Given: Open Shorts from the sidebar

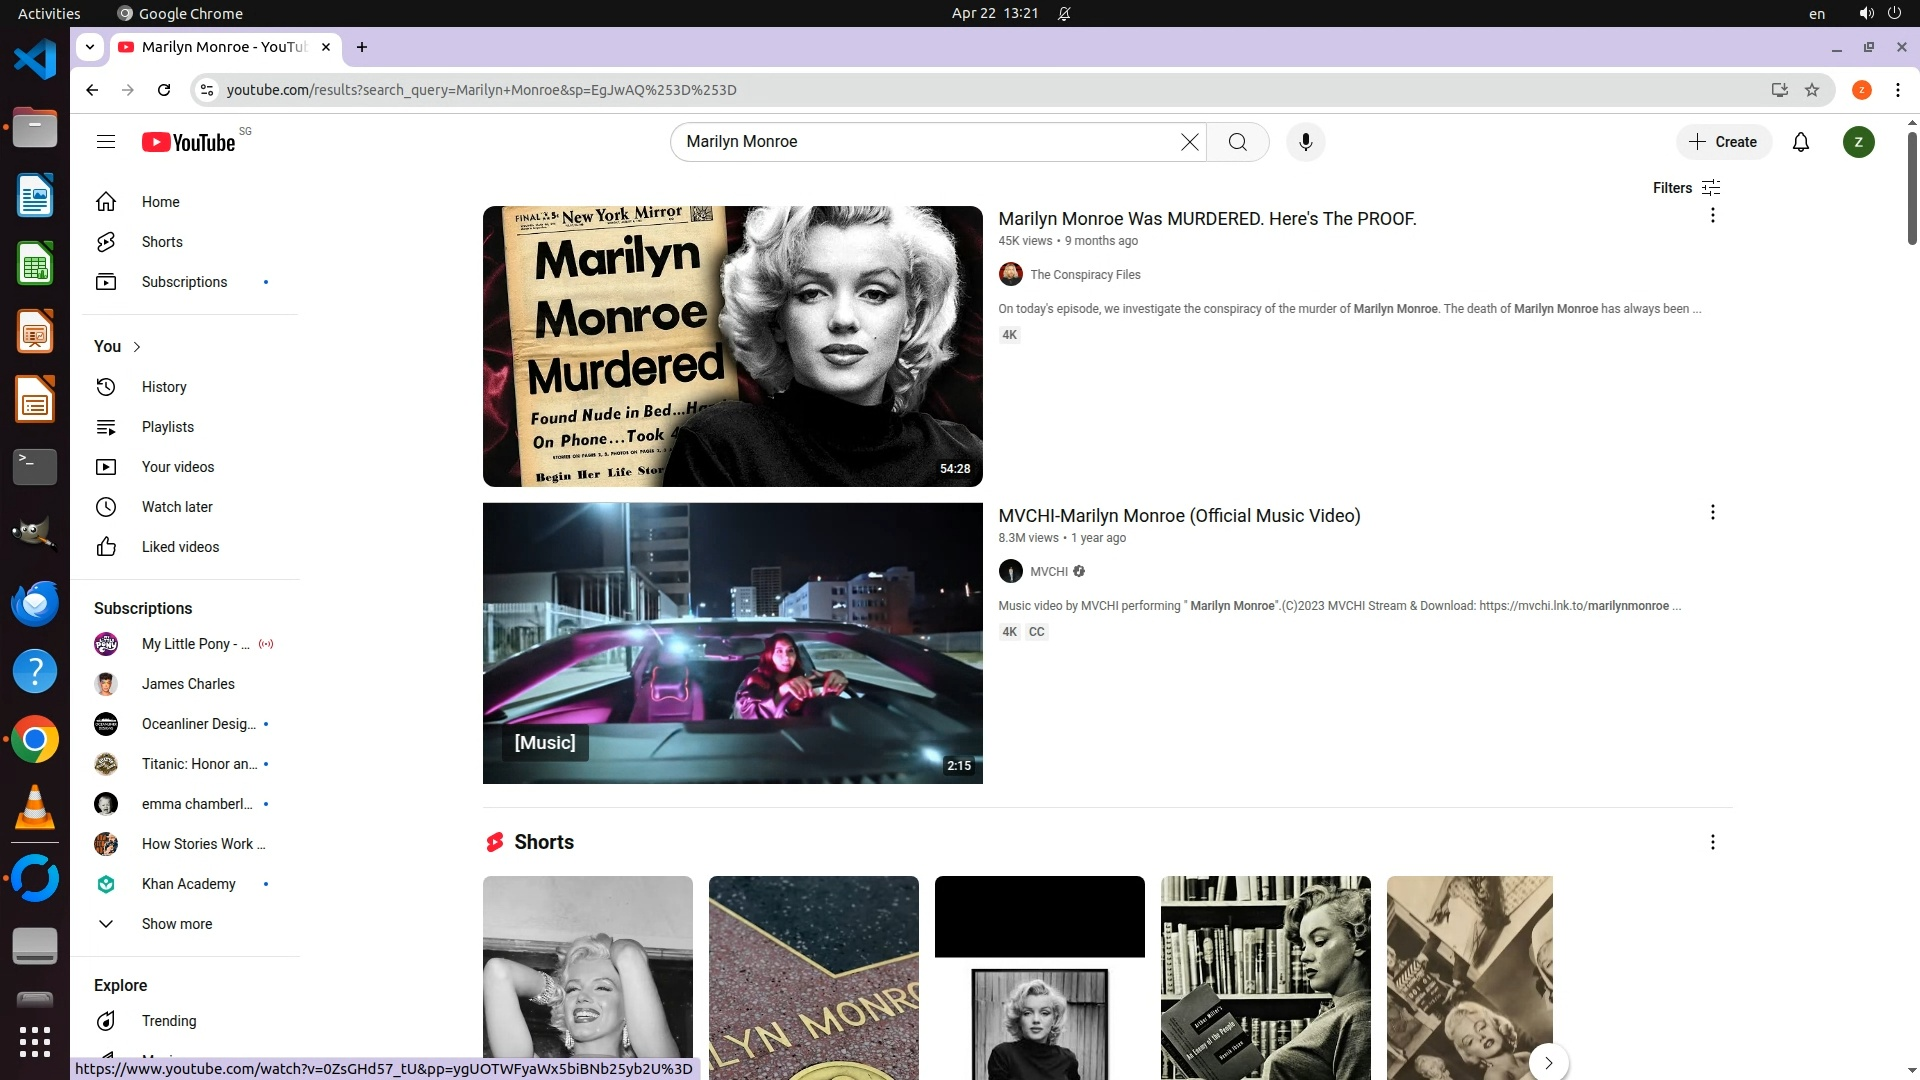Looking at the screenshot, I should pyautogui.click(x=161, y=242).
